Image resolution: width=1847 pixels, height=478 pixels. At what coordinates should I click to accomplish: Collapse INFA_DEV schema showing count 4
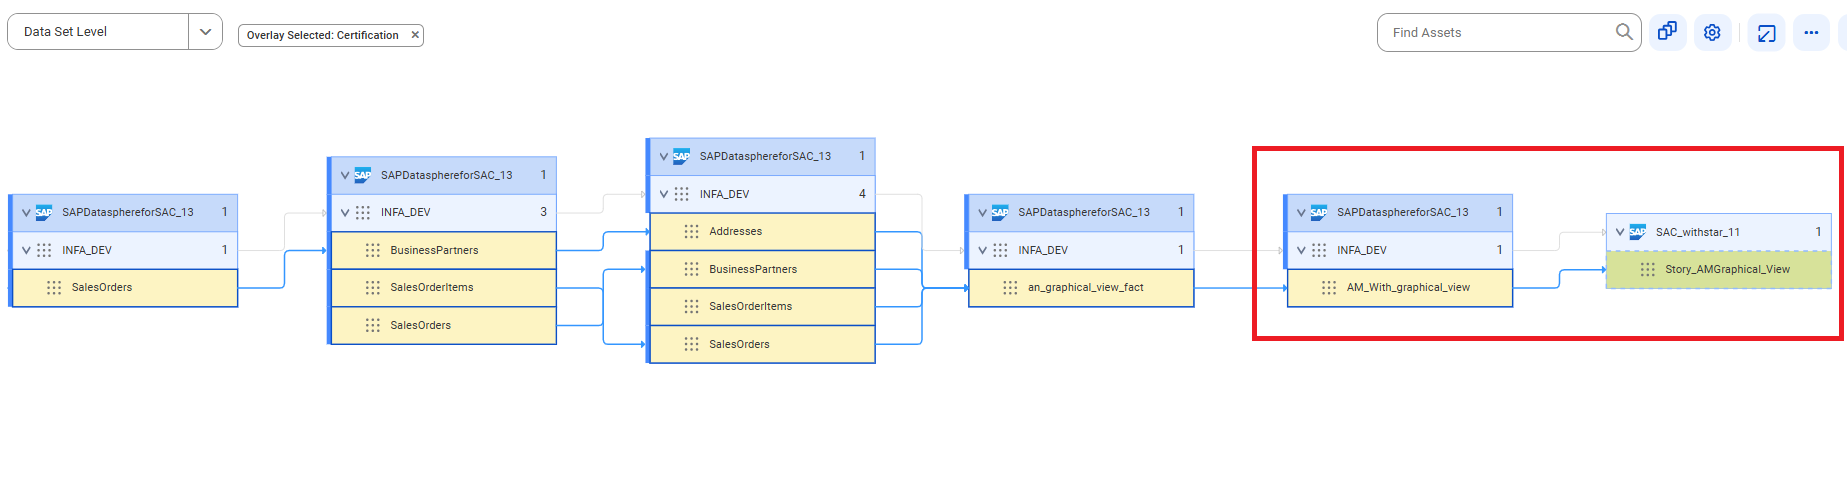tap(664, 194)
